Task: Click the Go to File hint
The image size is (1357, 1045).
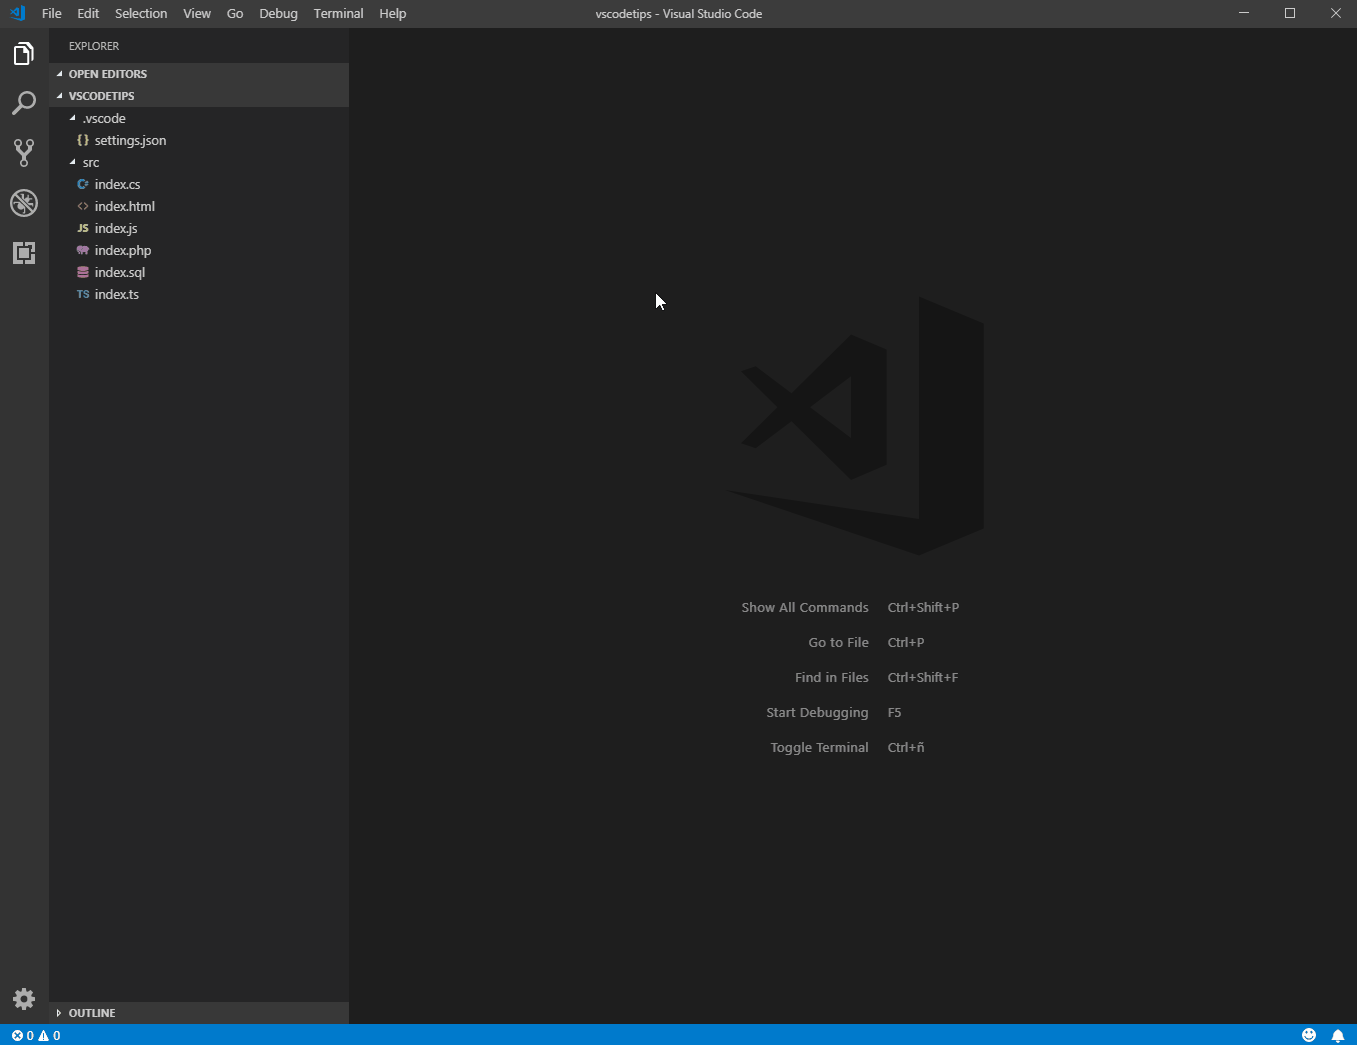Action: (838, 642)
